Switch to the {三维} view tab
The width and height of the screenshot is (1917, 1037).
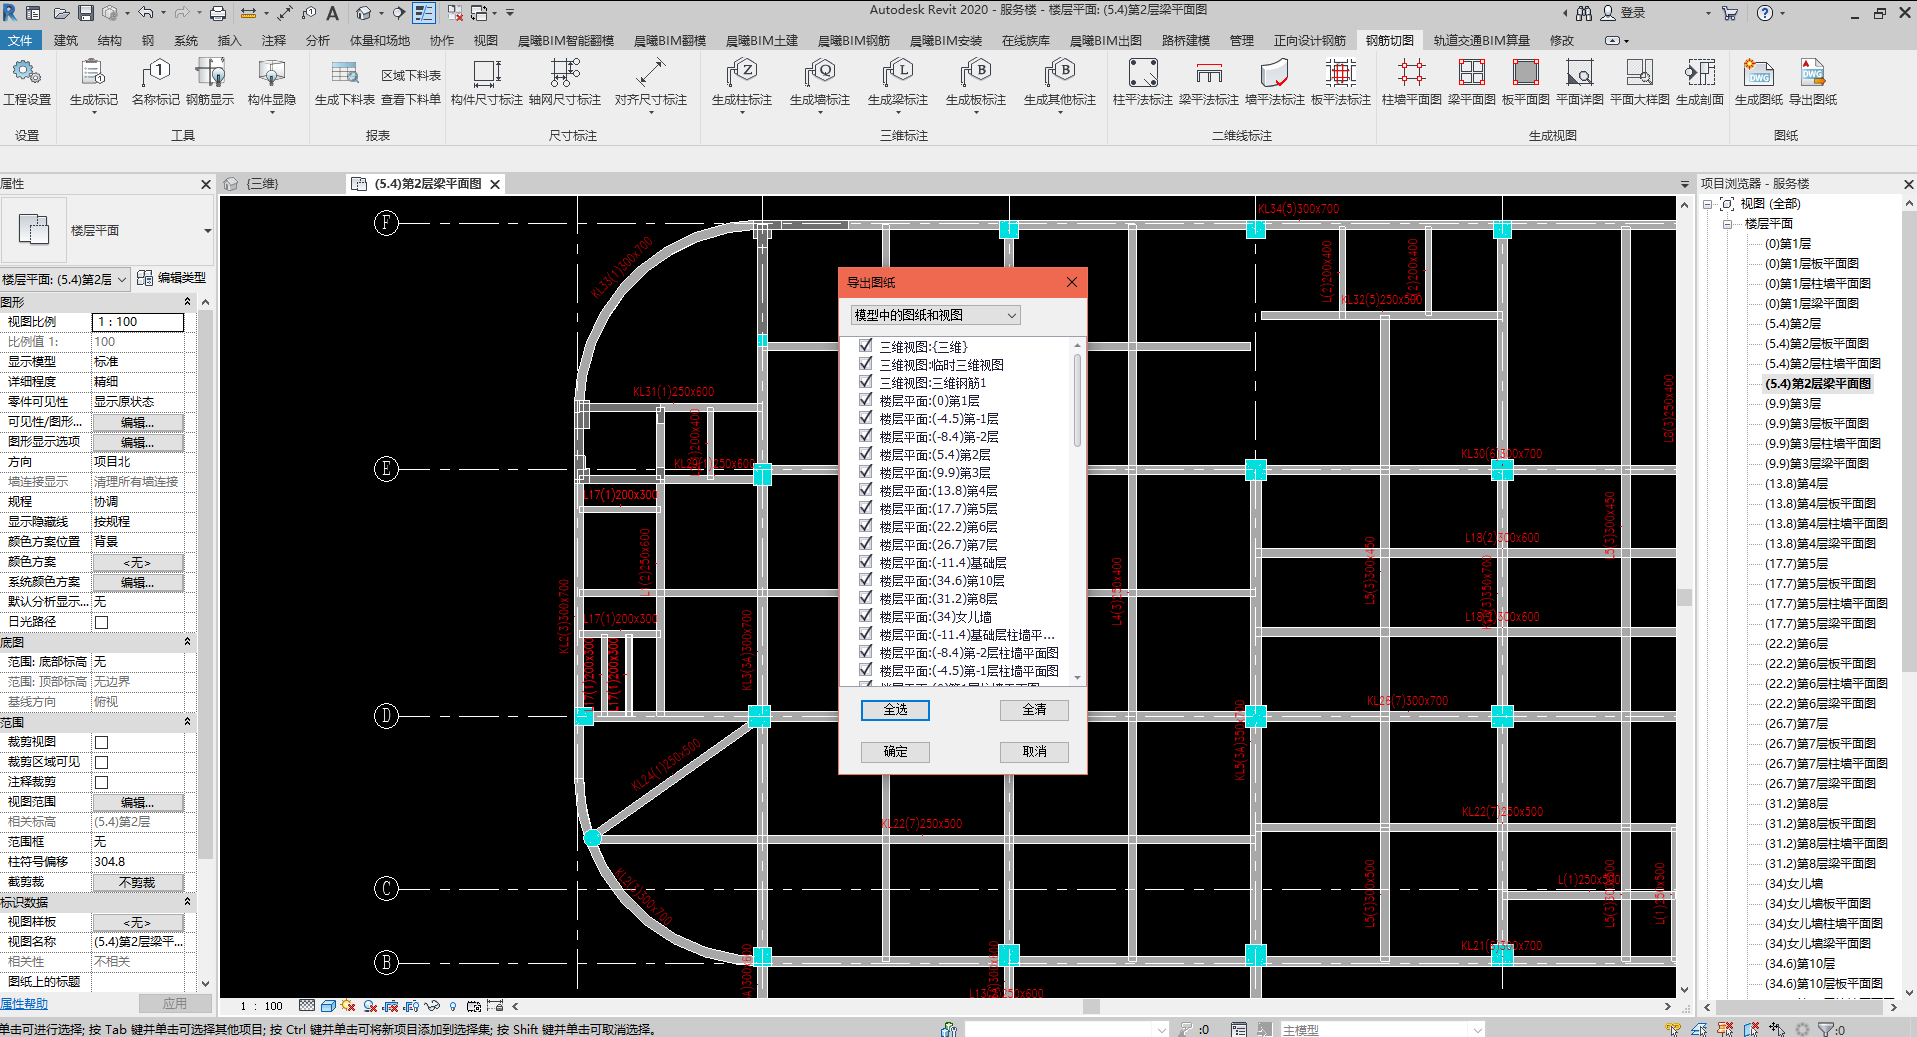click(263, 184)
